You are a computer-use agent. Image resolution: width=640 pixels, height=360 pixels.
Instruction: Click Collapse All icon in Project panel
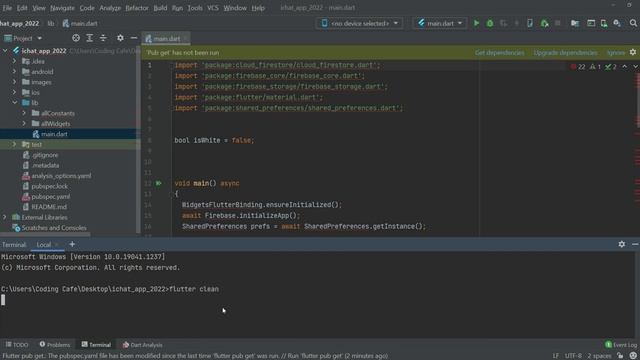103,38
